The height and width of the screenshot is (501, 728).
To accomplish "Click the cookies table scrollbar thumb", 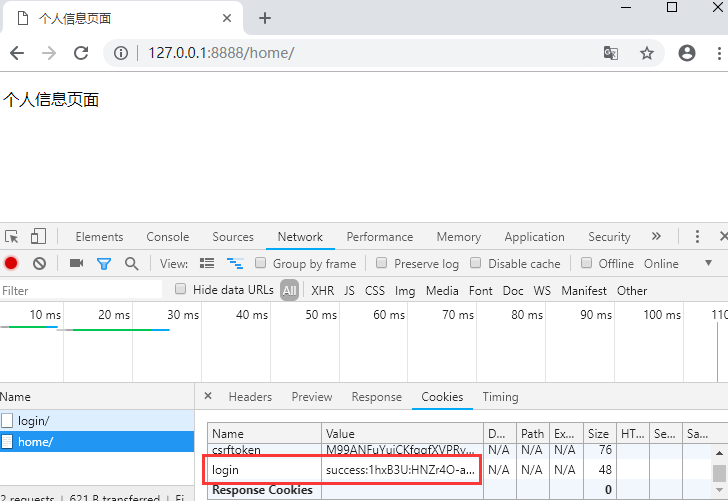I will pyautogui.click(x=719, y=473).
